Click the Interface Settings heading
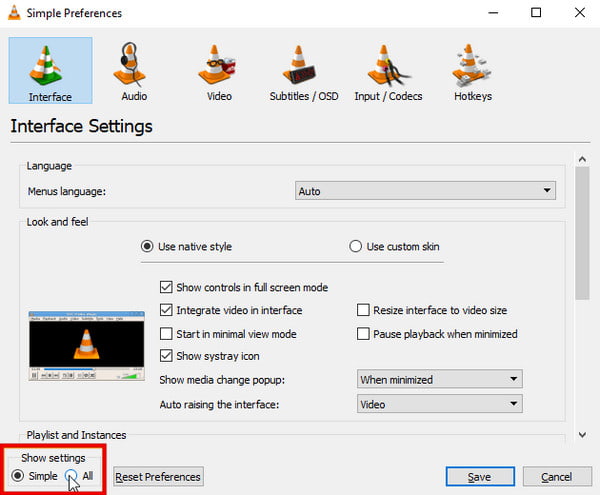The width and height of the screenshot is (600, 495). pyautogui.click(x=82, y=126)
